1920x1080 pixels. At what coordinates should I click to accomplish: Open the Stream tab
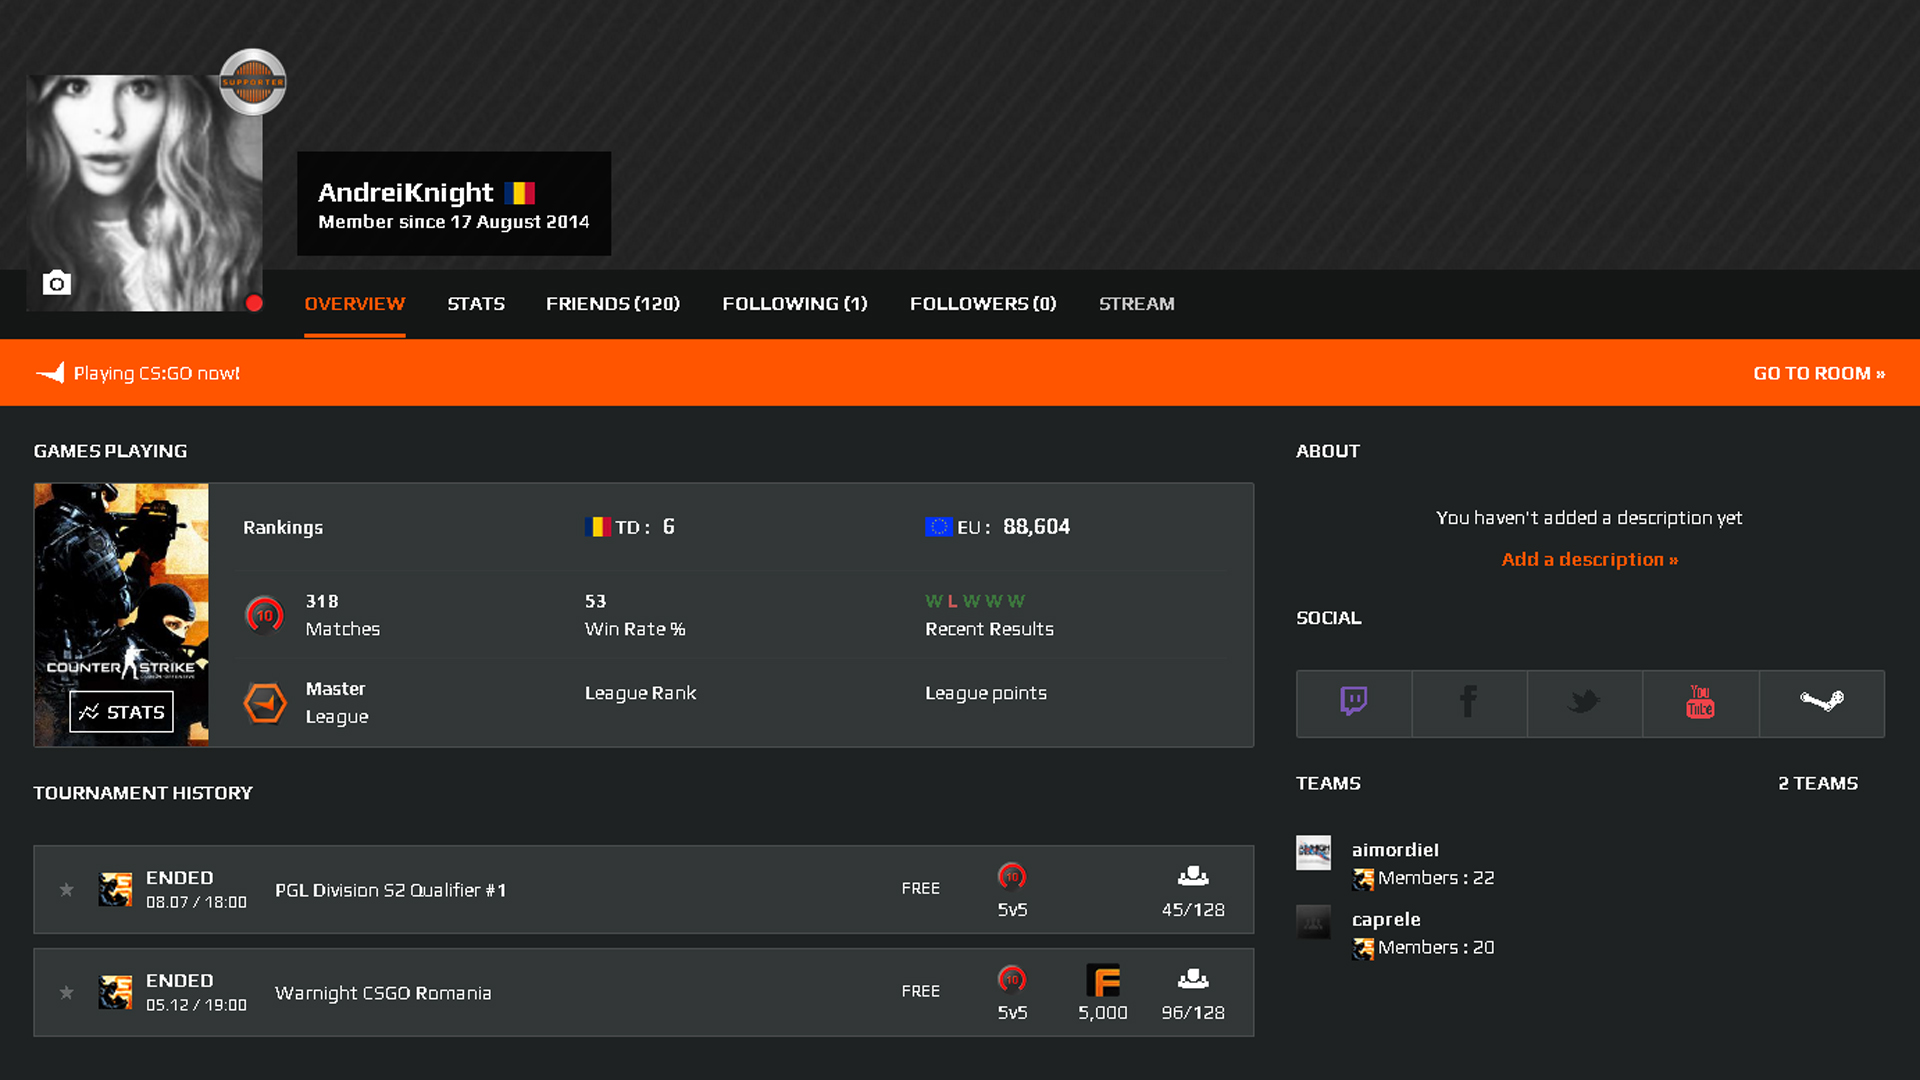point(1136,304)
